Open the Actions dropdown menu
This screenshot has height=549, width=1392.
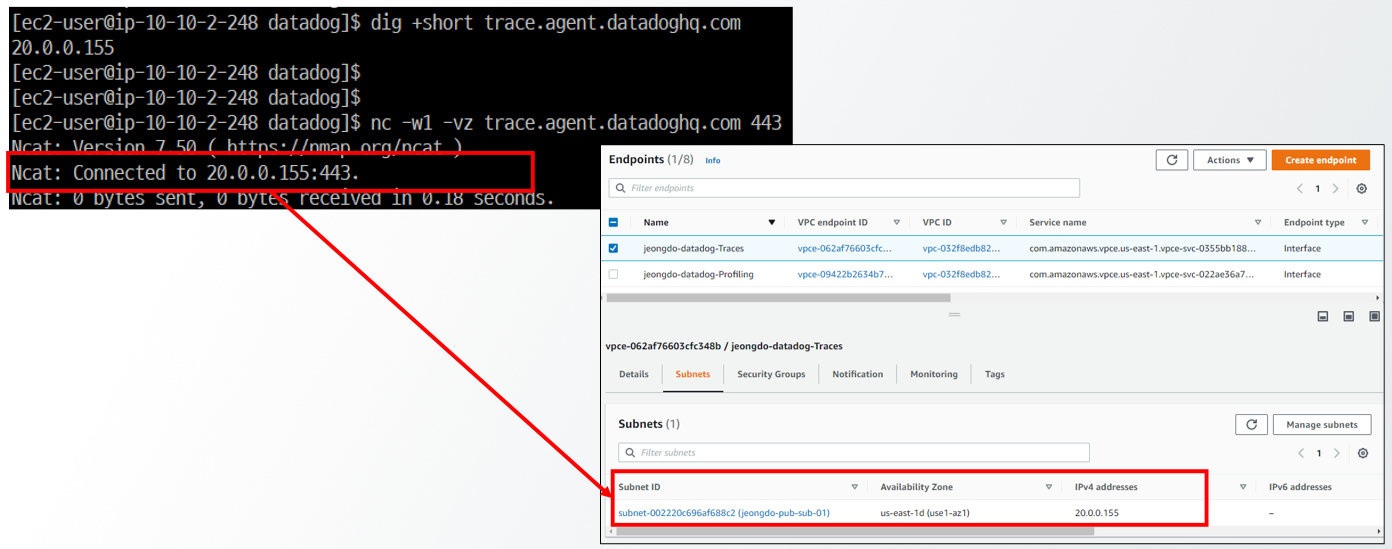pos(1229,160)
